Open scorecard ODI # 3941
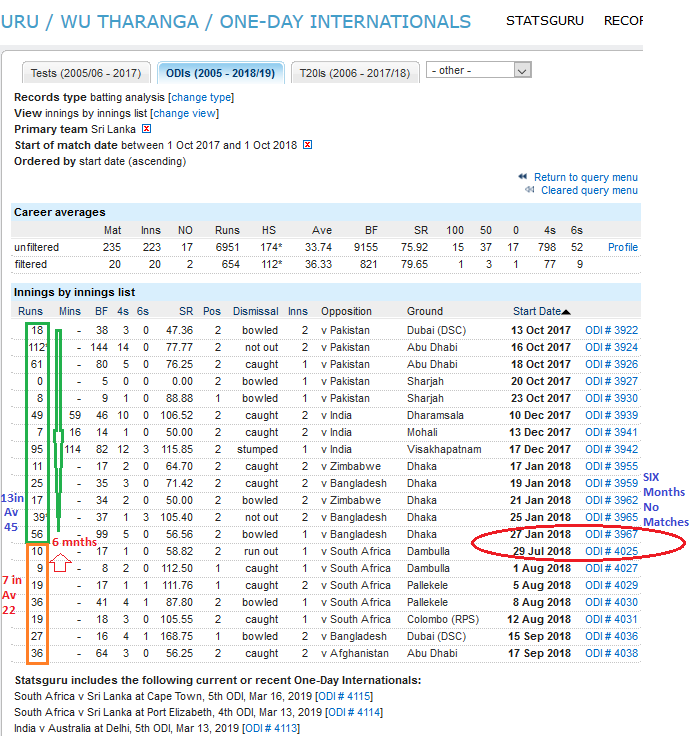 (611, 432)
